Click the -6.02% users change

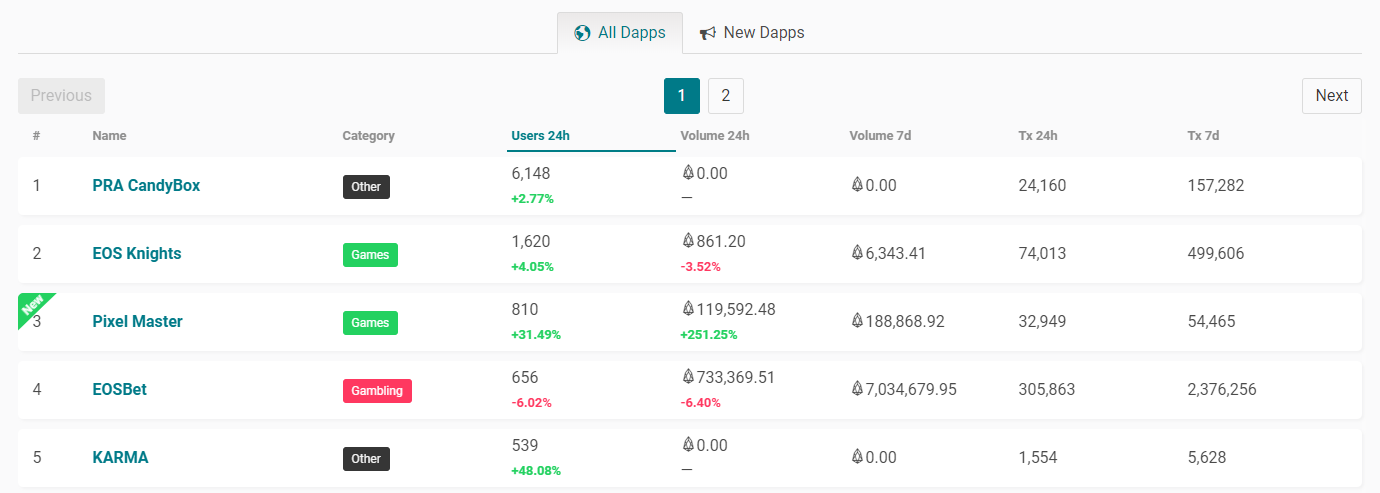pyautogui.click(x=531, y=403)
